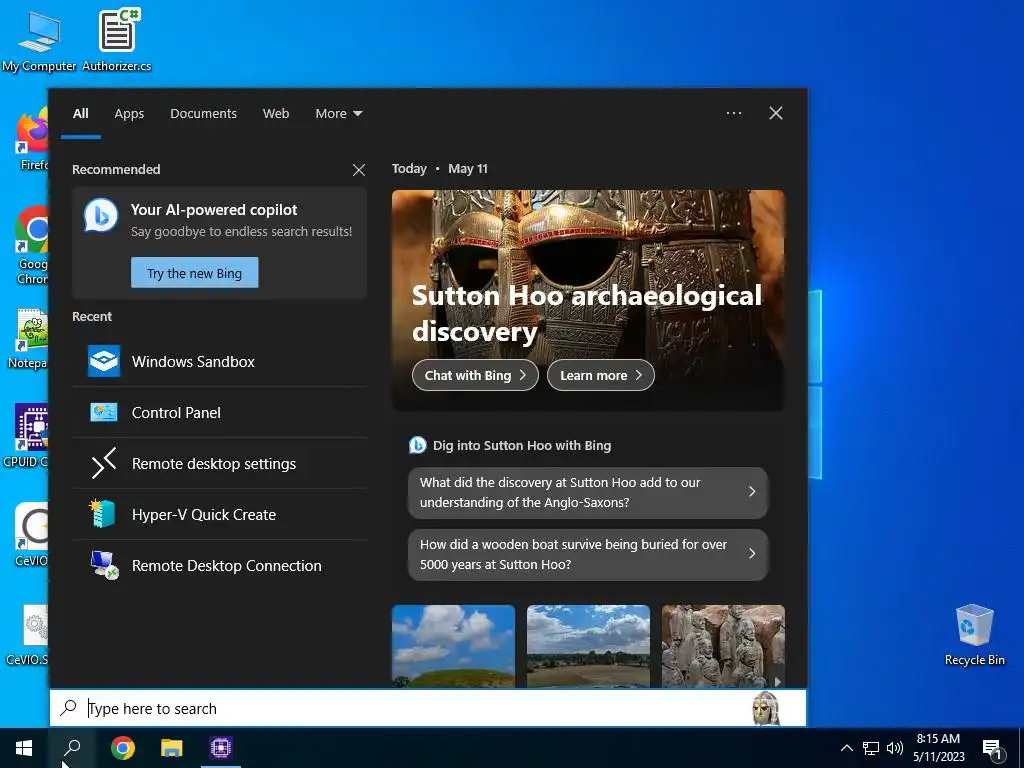Image resolution: width=1024 pixels, height=768 pixels.
Task: Click the helmet icon in search box
Action: pos(765,709)
